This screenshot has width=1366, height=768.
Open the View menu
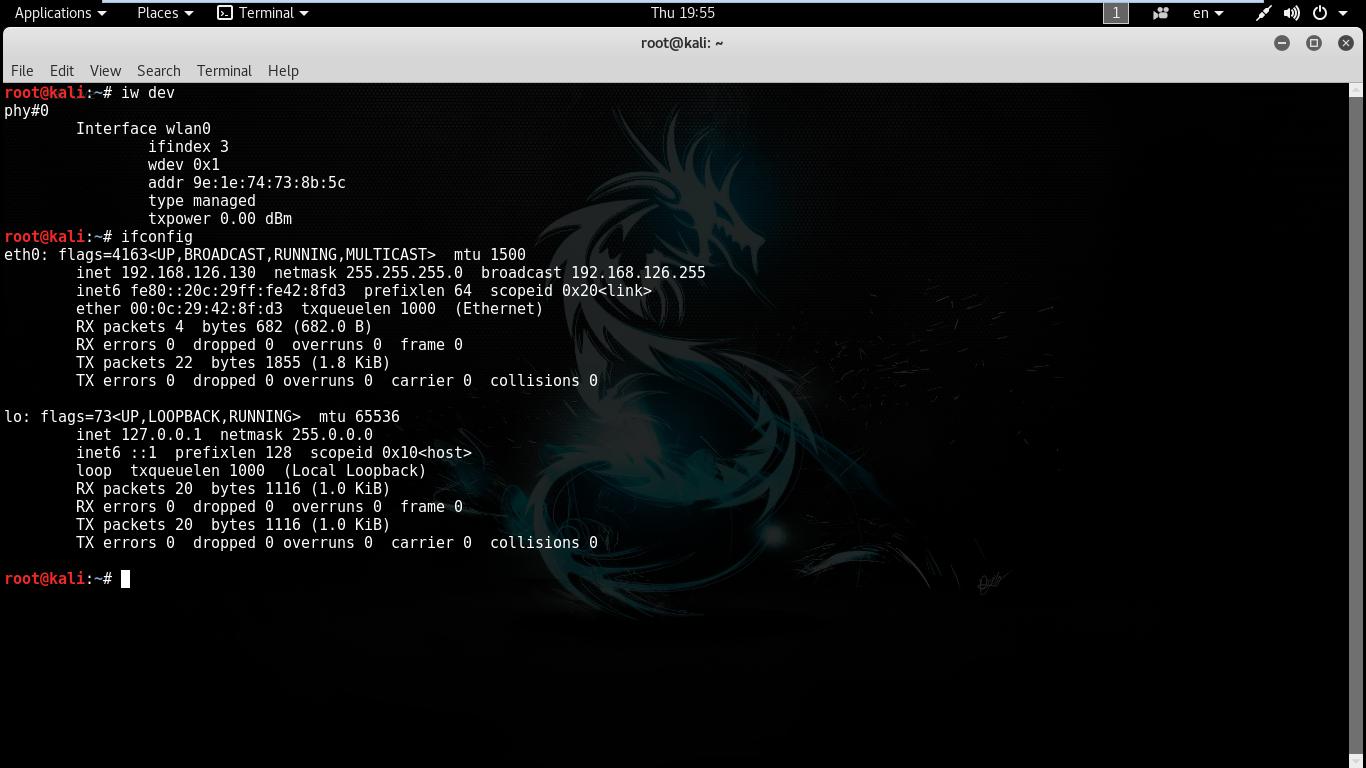point(105,71)
